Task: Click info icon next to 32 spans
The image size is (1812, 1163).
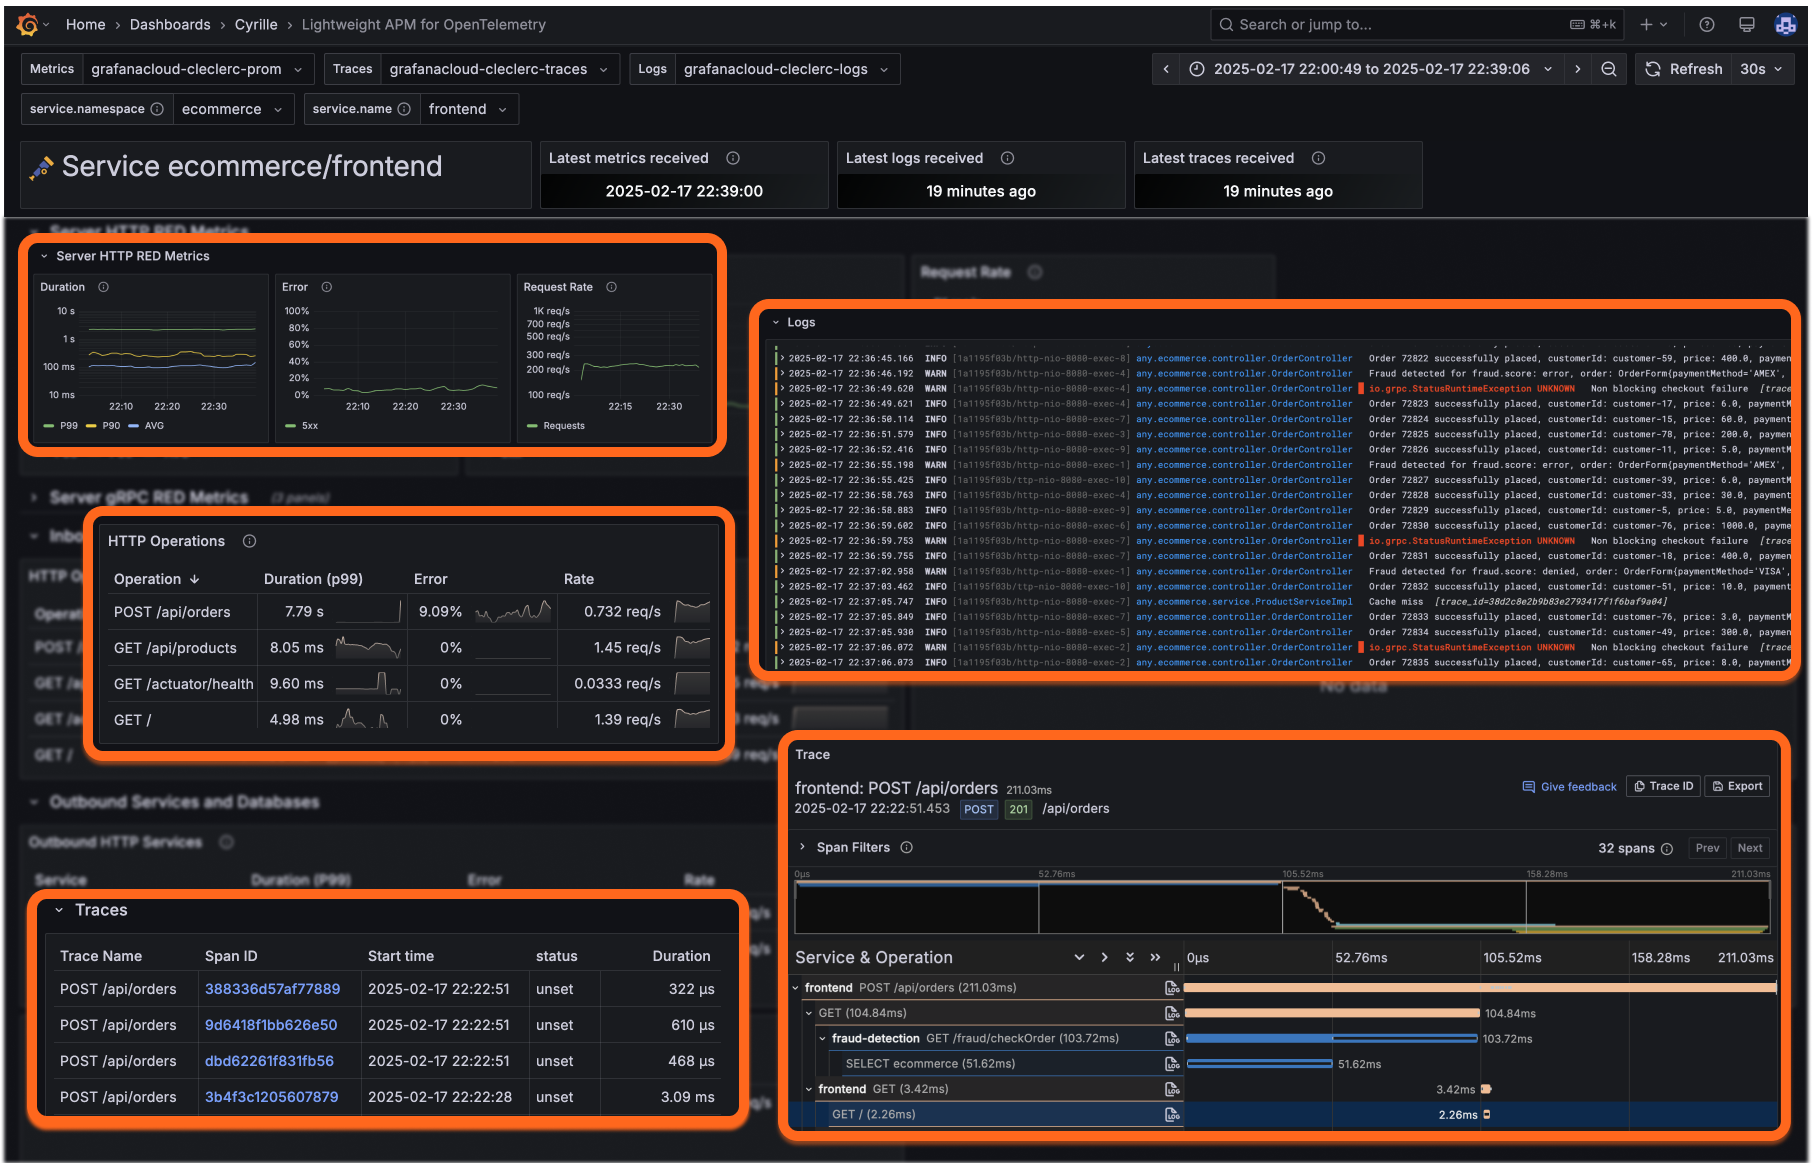Action: click(x=1667, y=849)
